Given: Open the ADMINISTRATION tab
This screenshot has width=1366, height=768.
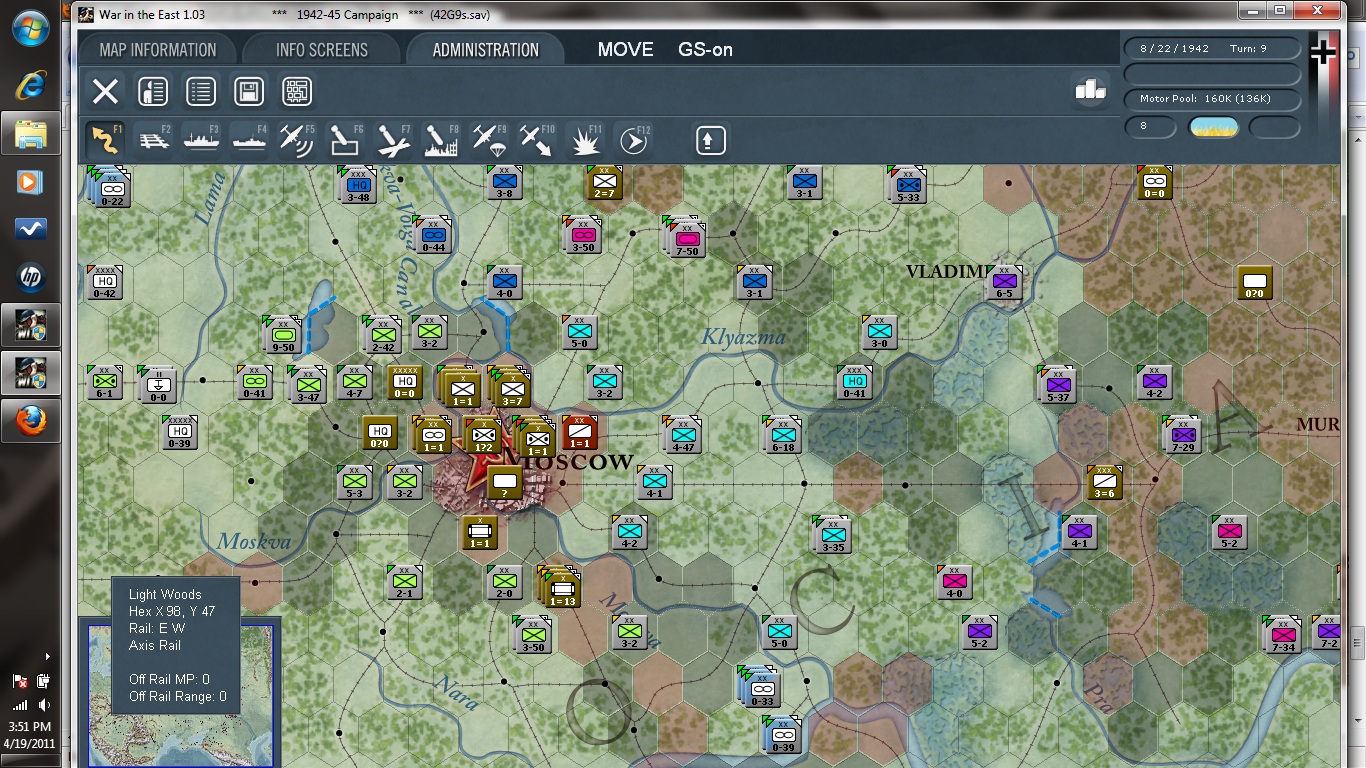Looking at the screenshot, I should tap(486, 50).
